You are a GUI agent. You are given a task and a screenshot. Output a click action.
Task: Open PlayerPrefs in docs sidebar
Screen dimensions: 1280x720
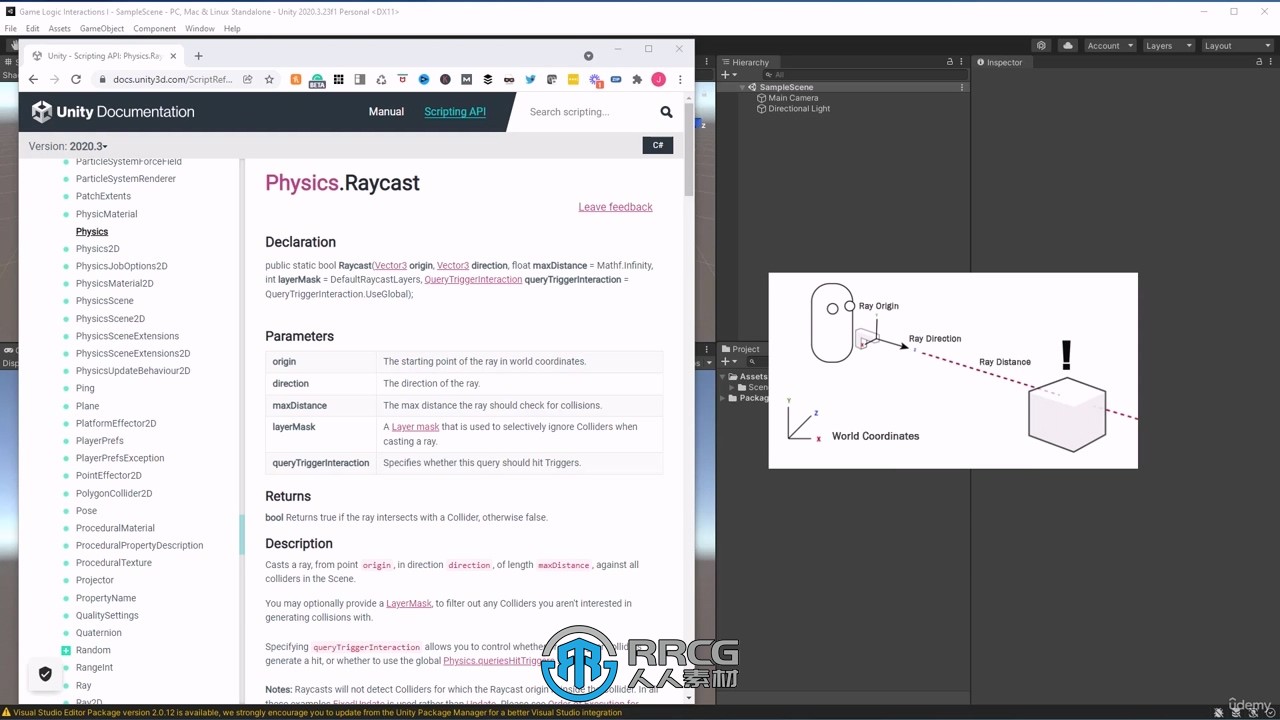(99, 441)
